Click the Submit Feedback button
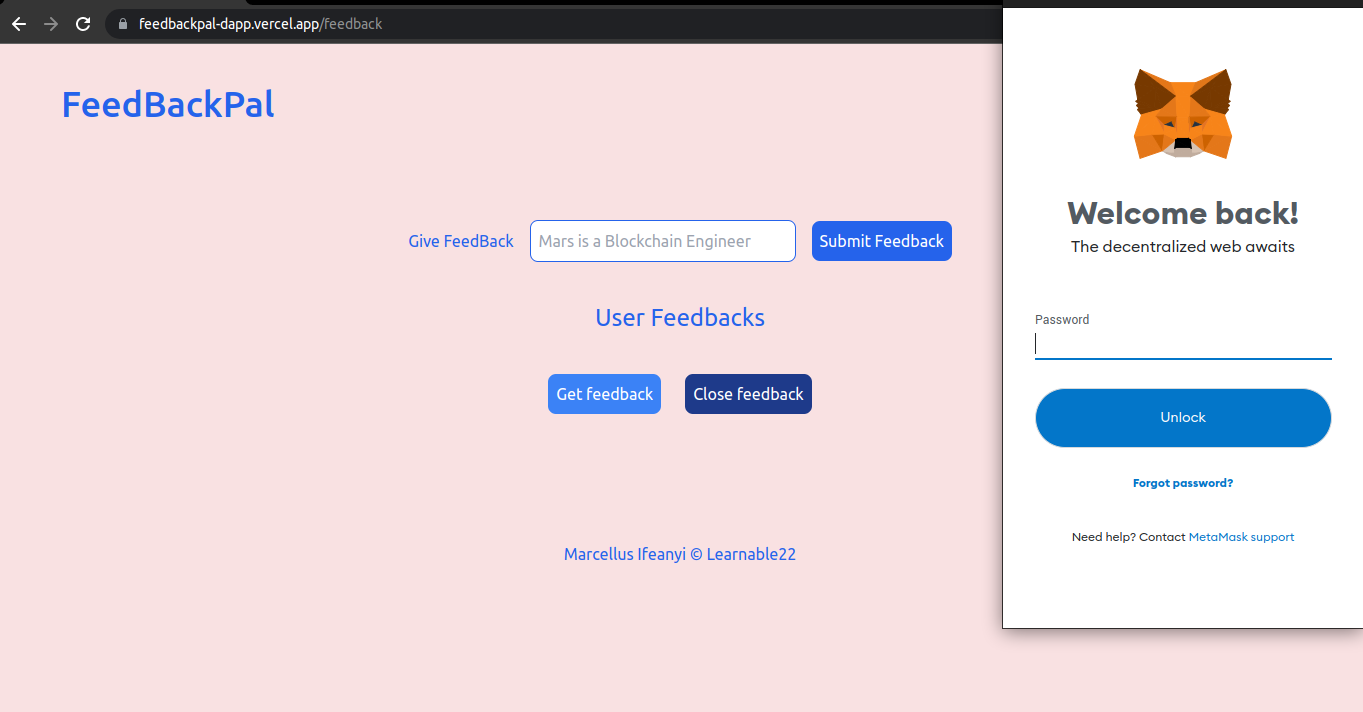This screenshot has width=1363, height=712. point(882,241)
